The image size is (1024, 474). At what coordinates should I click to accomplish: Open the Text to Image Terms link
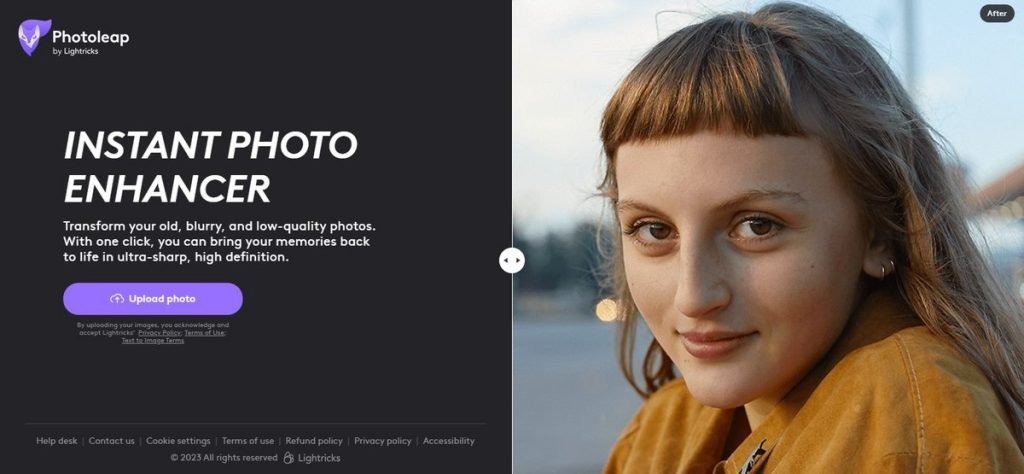(153, 341)
